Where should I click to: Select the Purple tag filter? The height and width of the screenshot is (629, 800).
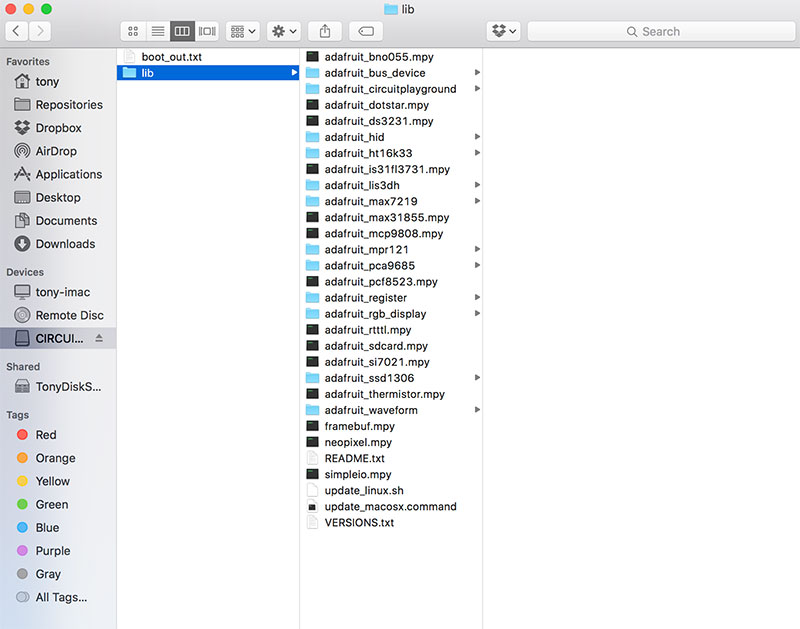pyautogui.click(x=53, y=551)
